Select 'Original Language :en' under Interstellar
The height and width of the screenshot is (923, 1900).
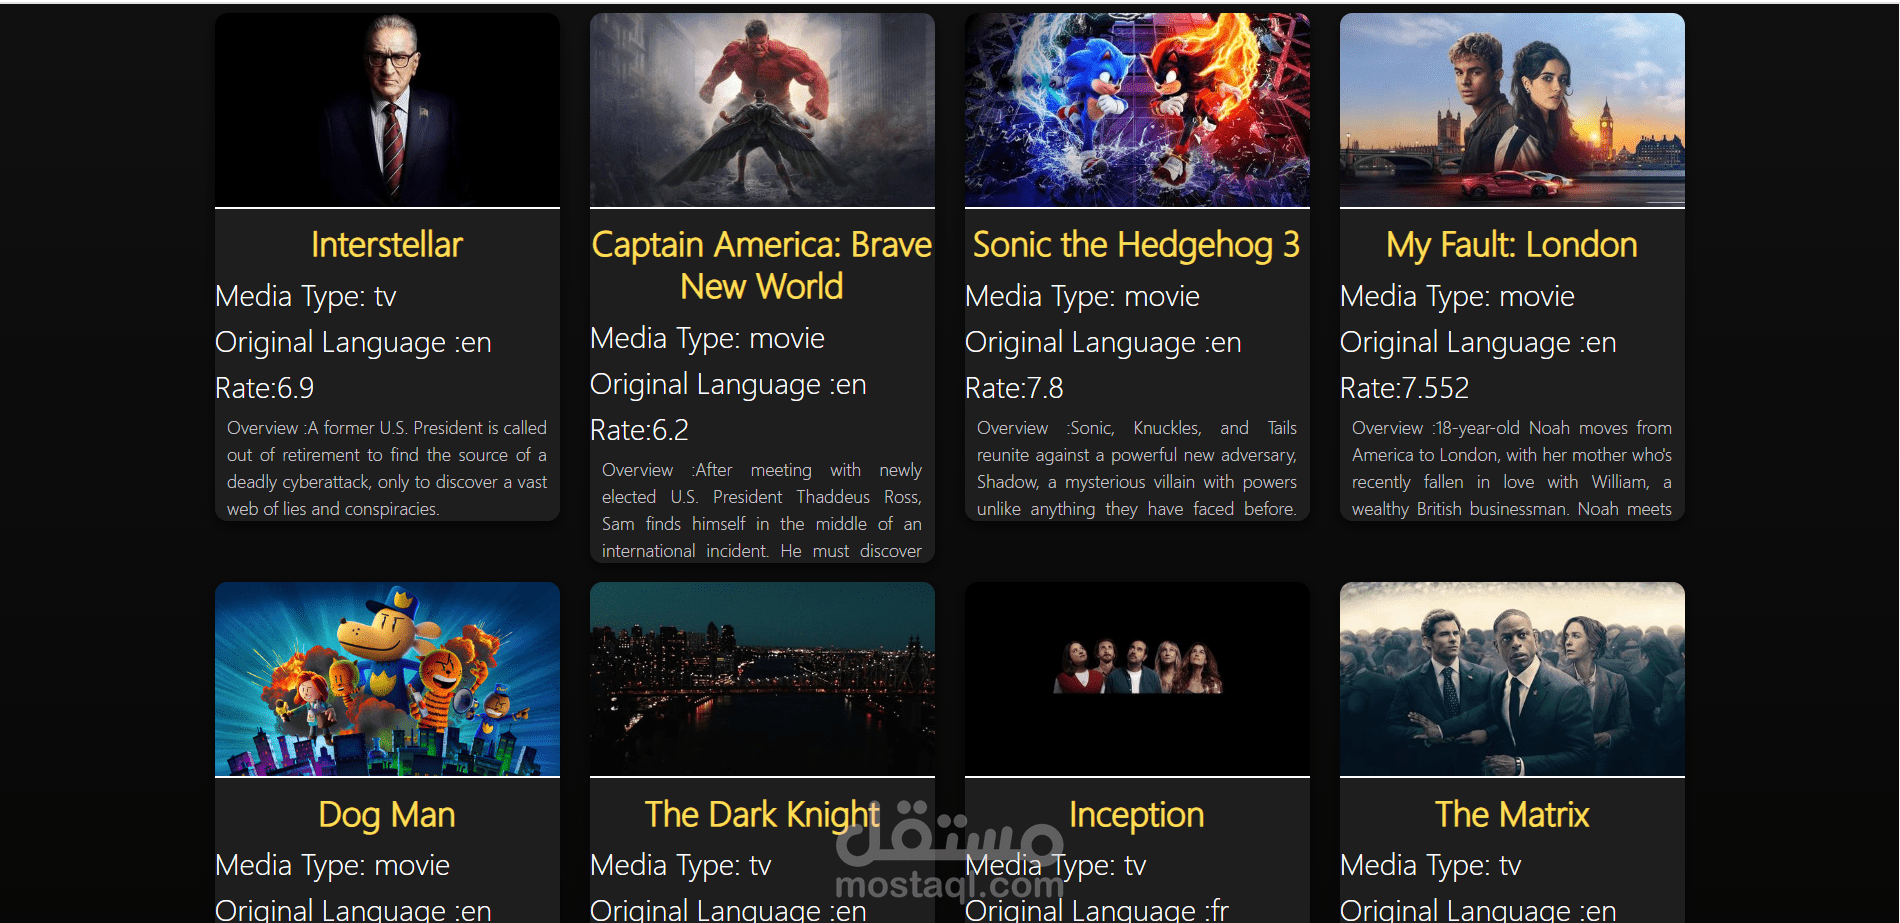tap(353, 343)
